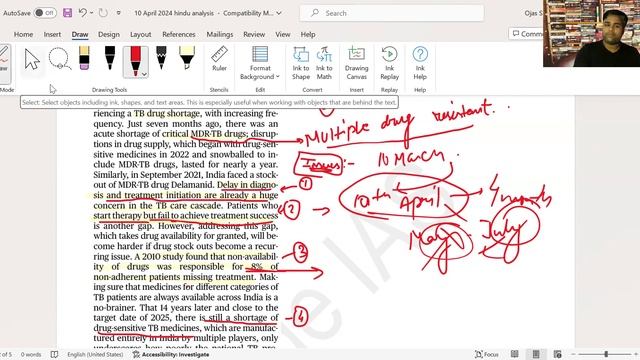Switch to Print Layout view icon
The width and height of the screenshot is (640, 360).
pos(536,354)
